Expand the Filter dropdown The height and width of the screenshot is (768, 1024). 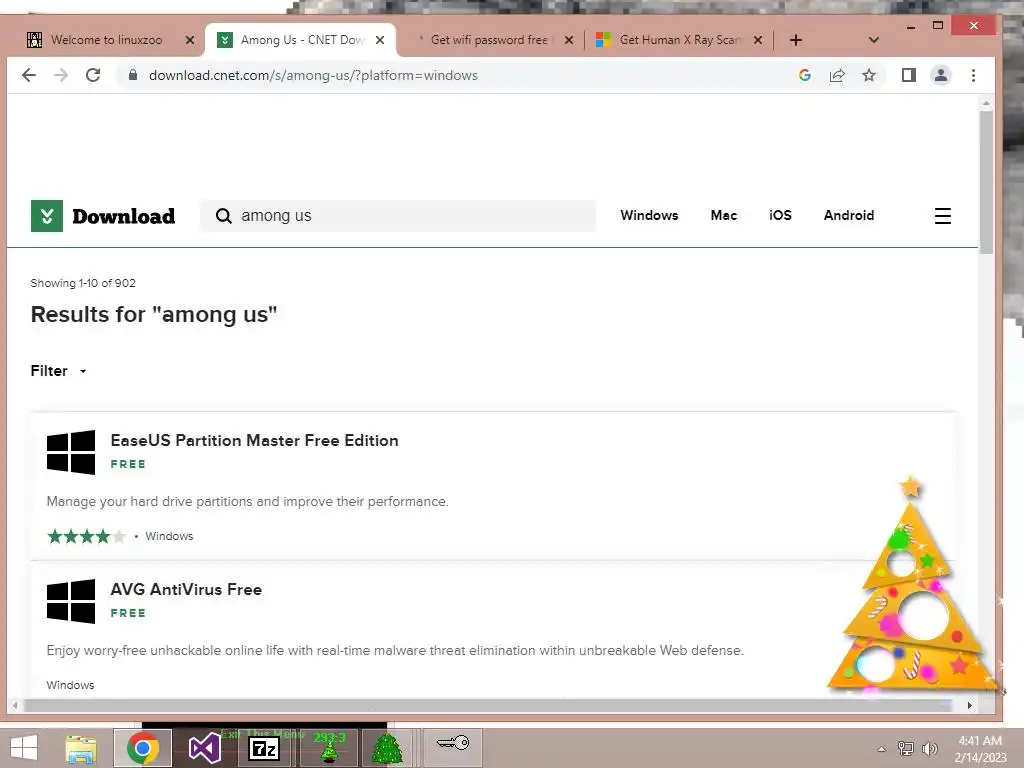click(58, 371)
